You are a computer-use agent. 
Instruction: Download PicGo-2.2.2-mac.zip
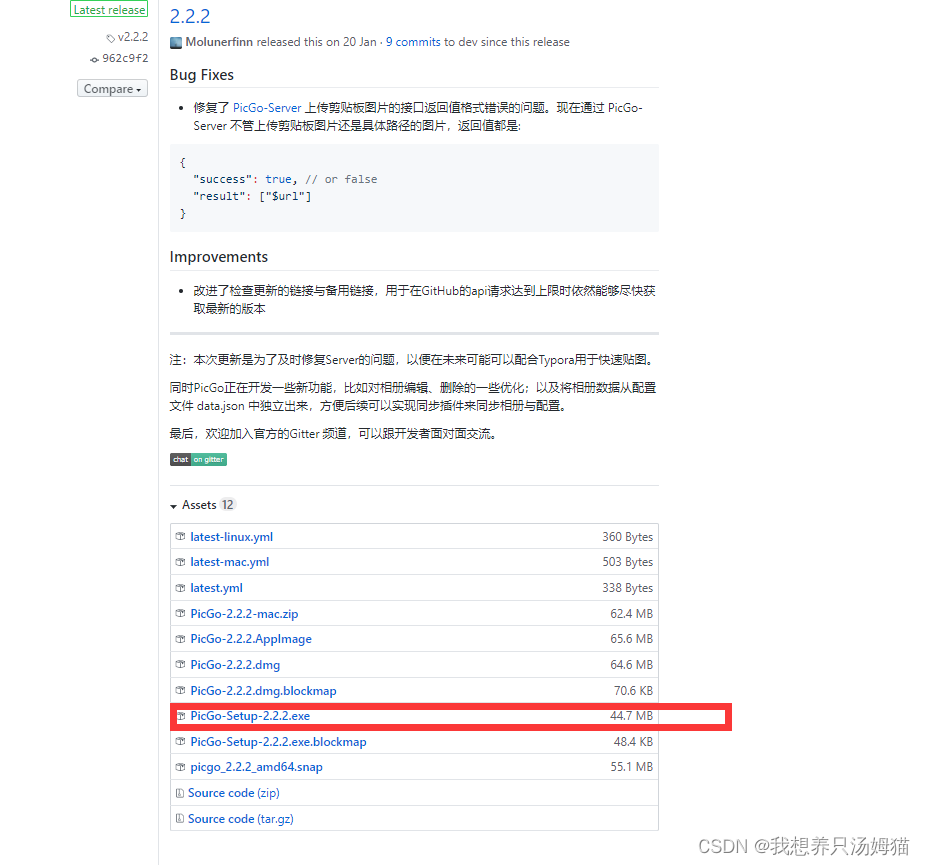[x=244, y=614]
